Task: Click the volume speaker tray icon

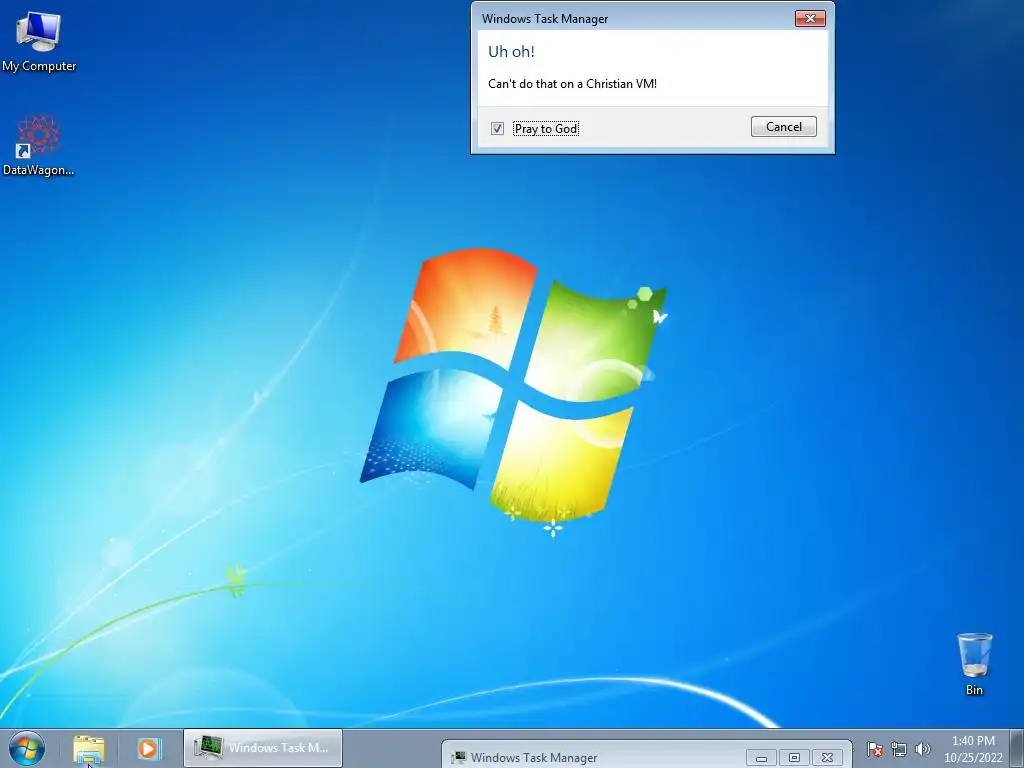Action: 922,749
